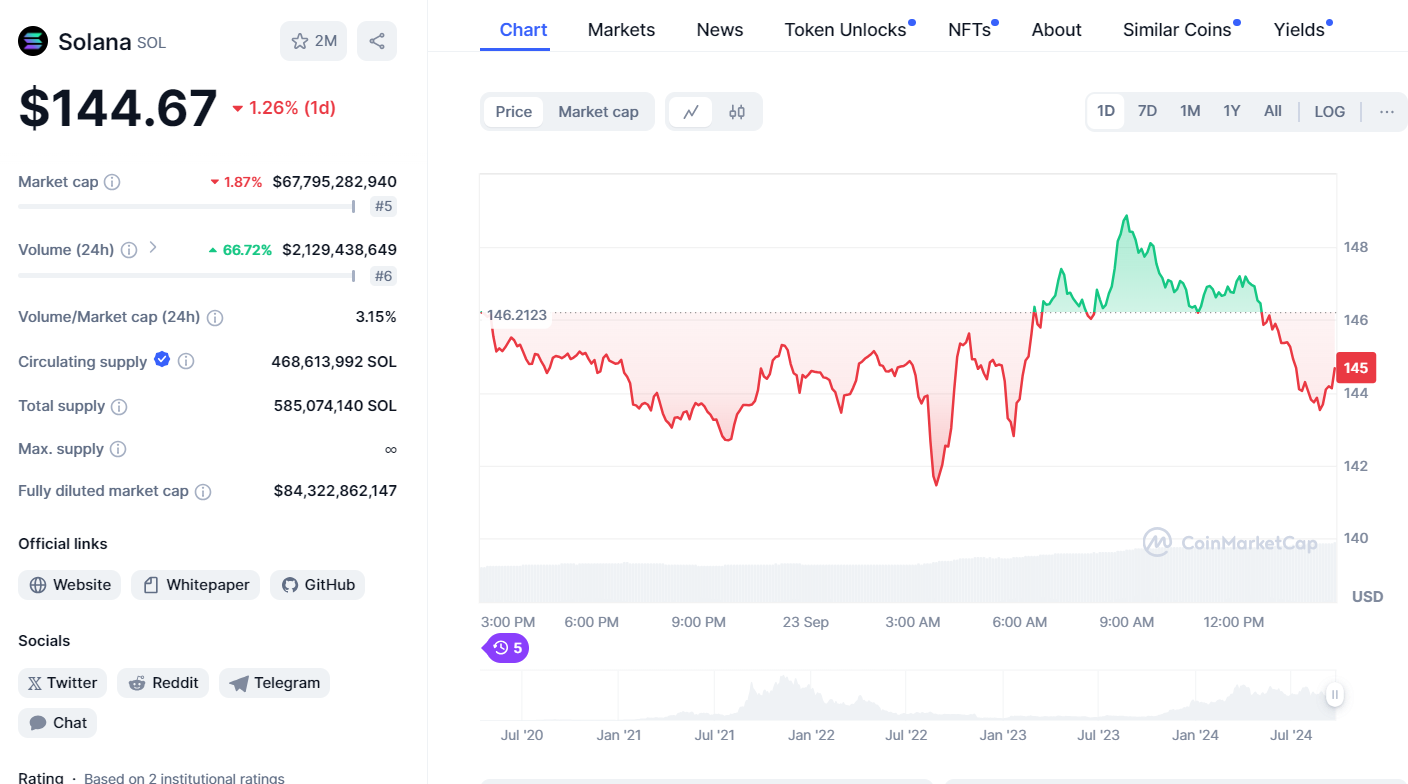1408x784 pixels.
Task: Click the $67,795,282,940 market cap value
Action: point(334,182)
